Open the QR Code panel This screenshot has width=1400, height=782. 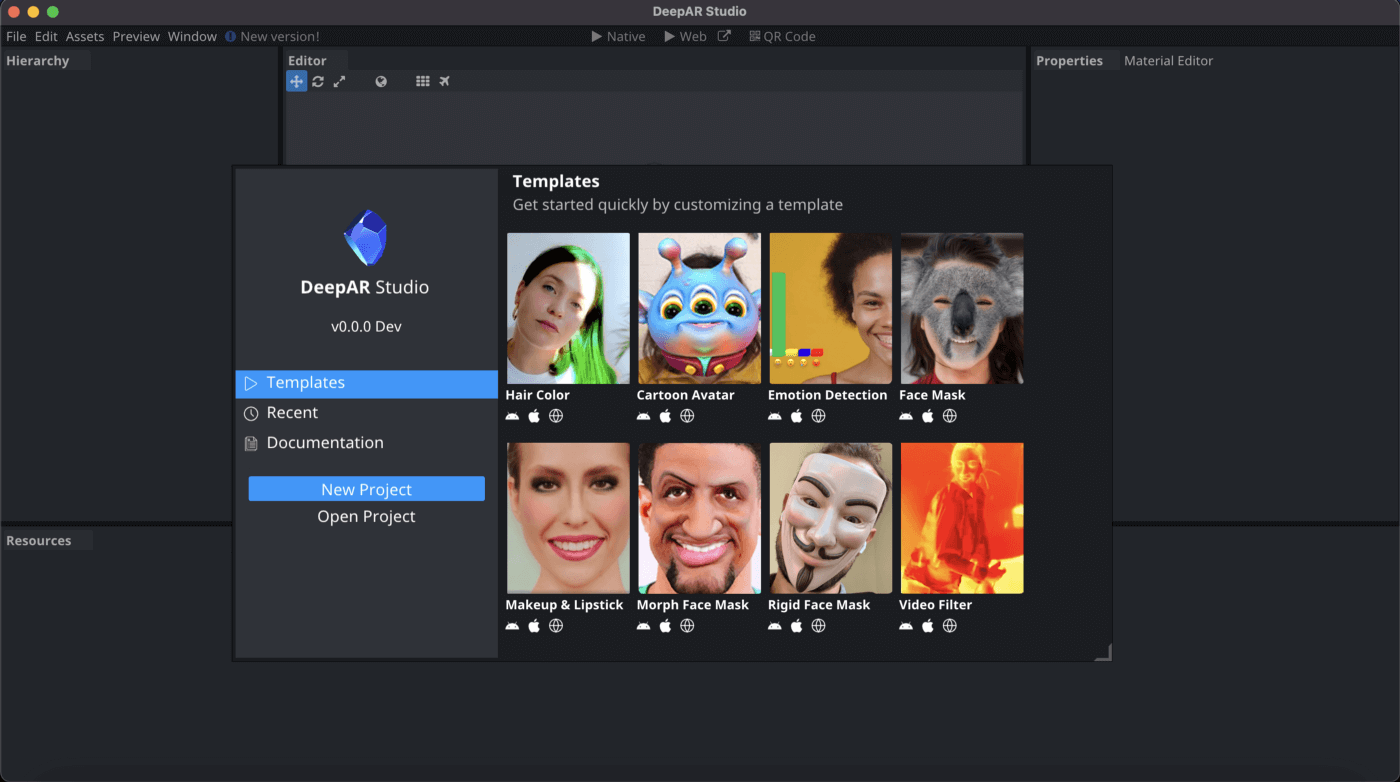click(784, 36)
